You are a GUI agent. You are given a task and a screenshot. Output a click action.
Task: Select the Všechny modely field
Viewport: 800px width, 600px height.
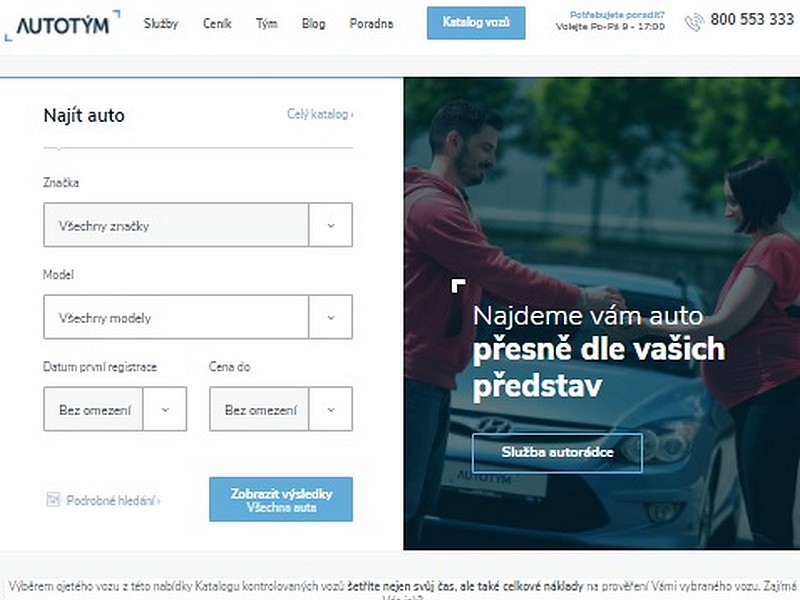[x=176, y=317]
